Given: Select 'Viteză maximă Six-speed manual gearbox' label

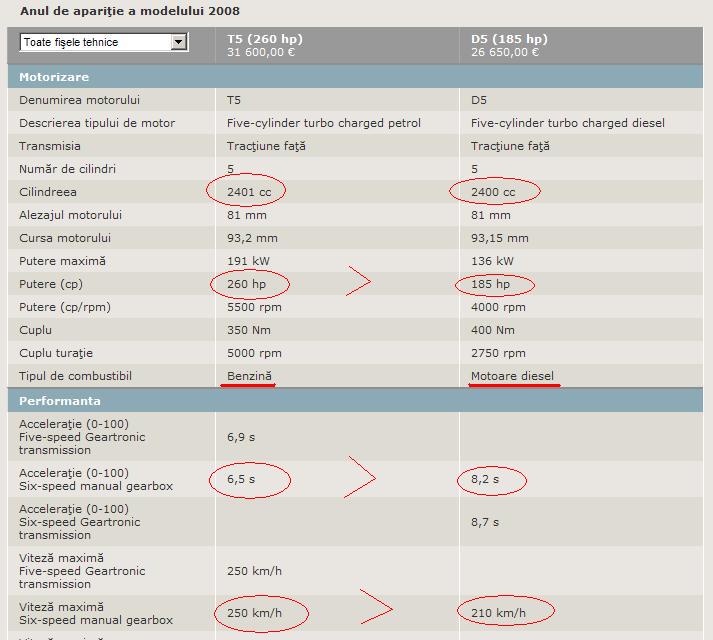Looking at the screenshot, I should [x=96, y=614].
